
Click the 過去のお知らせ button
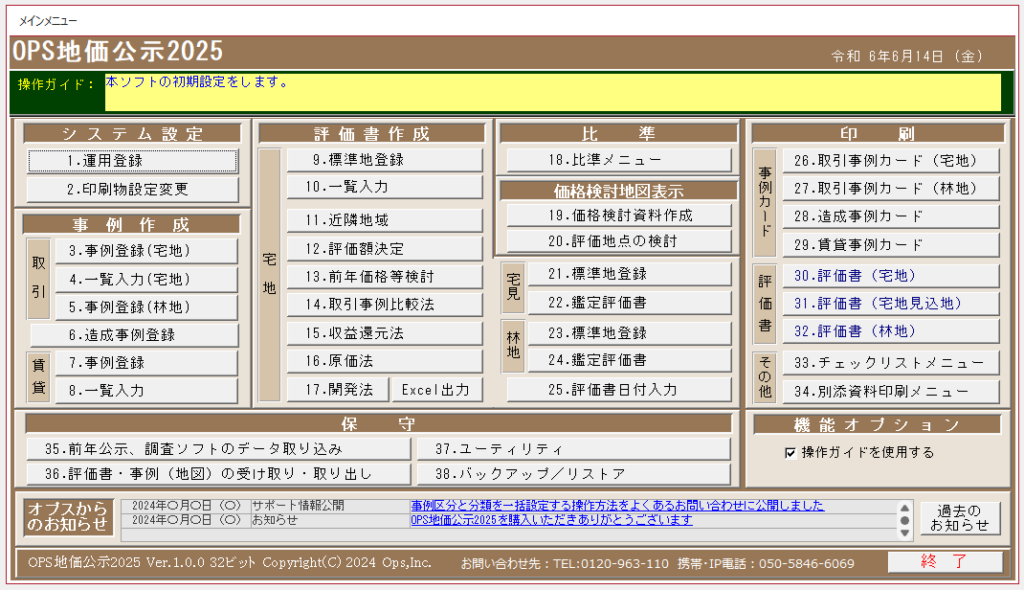click(959, 518)
